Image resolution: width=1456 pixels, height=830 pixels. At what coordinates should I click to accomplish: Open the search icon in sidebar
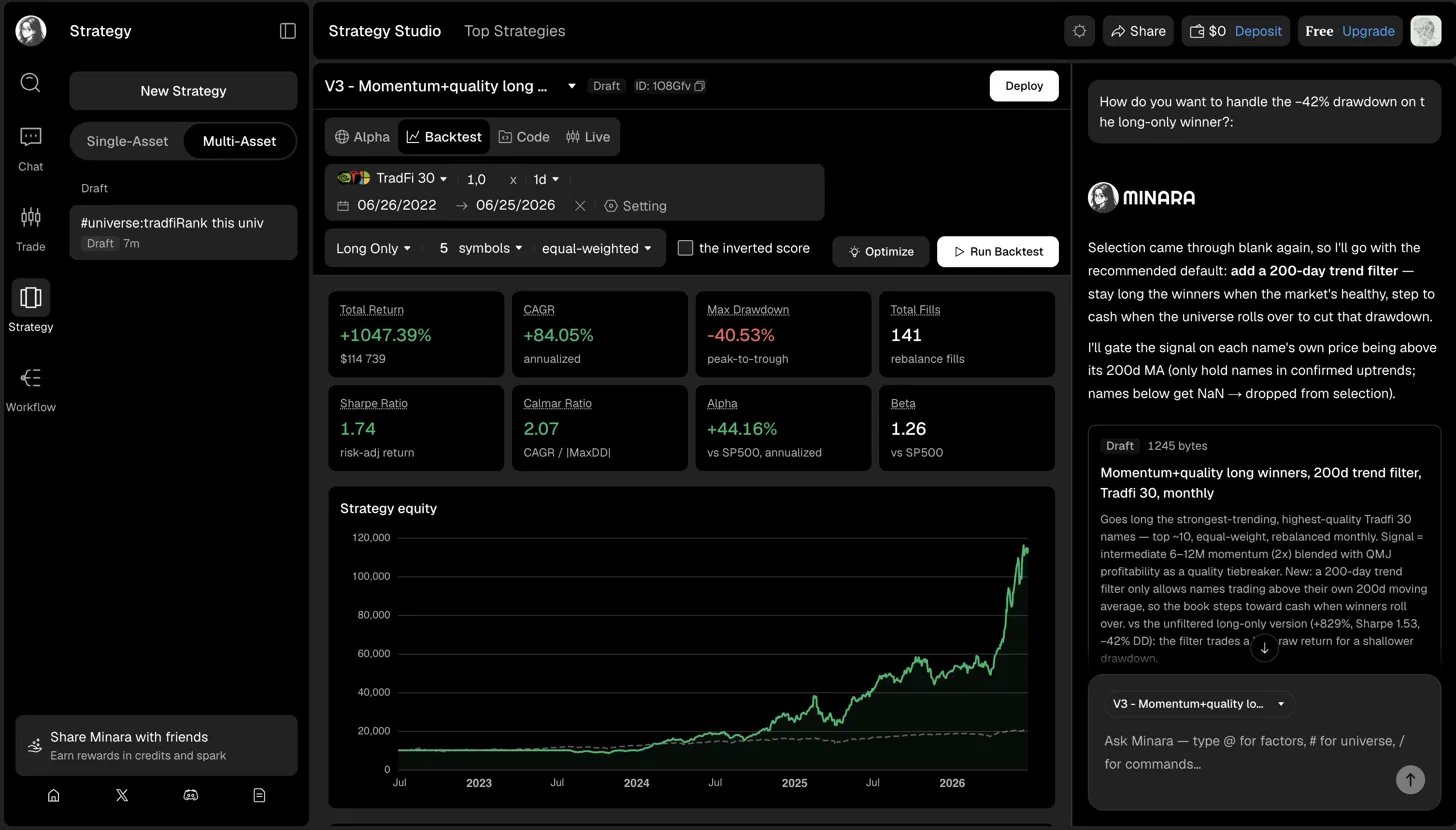[x=30, y=82]
